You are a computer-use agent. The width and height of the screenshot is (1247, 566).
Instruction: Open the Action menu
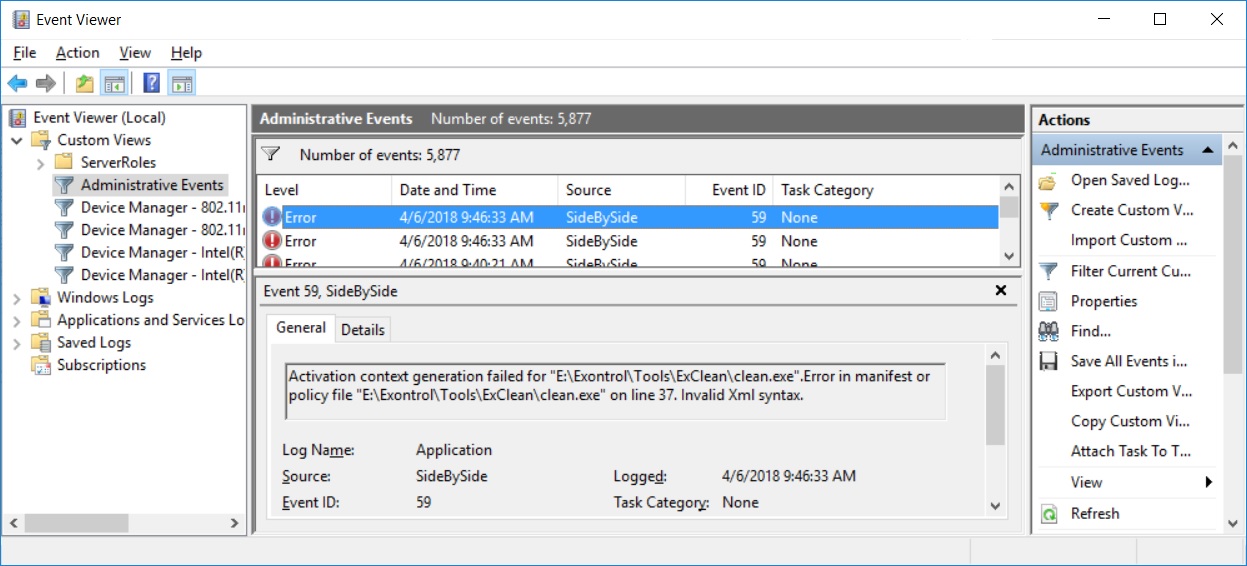click(x=77, y=53)
